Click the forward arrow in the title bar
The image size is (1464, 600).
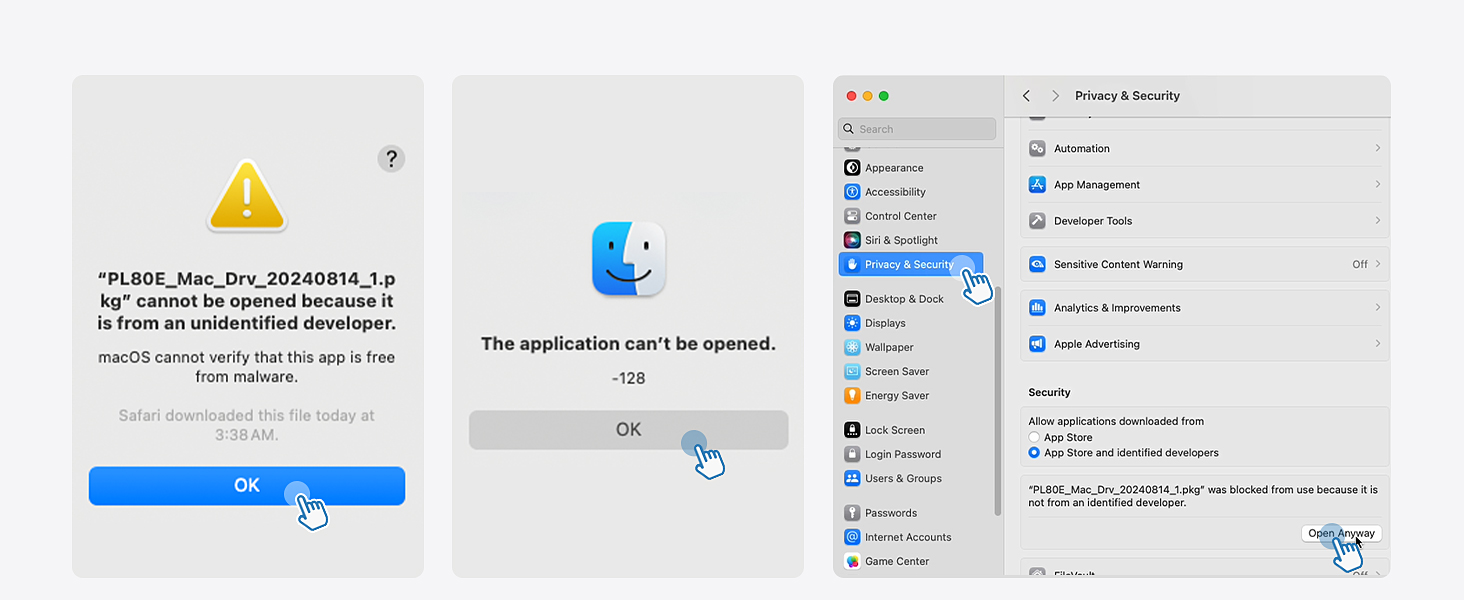pyautogui.click(x=1055, y=96)
